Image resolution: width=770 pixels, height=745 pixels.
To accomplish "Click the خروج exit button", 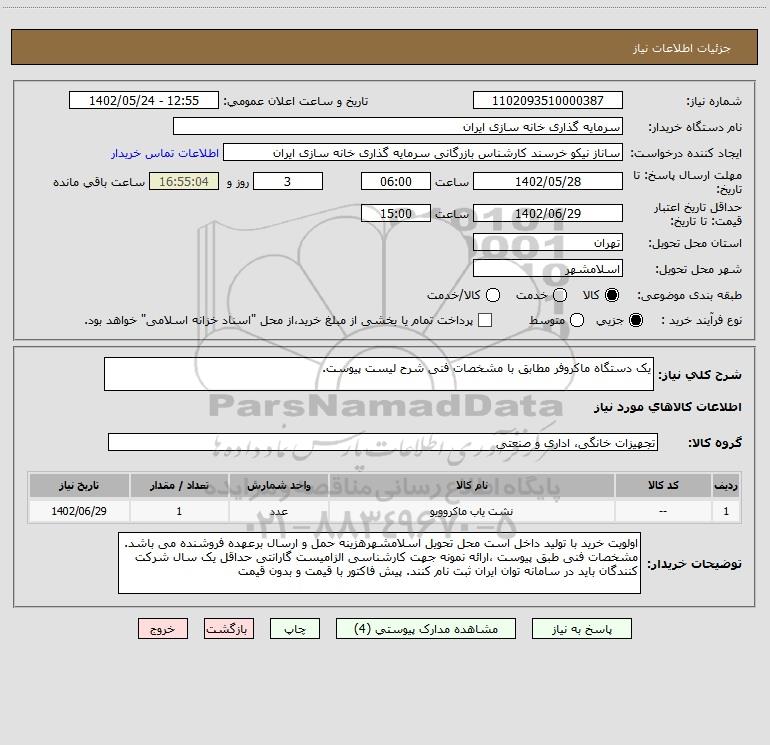I will (x=163, y=629).
